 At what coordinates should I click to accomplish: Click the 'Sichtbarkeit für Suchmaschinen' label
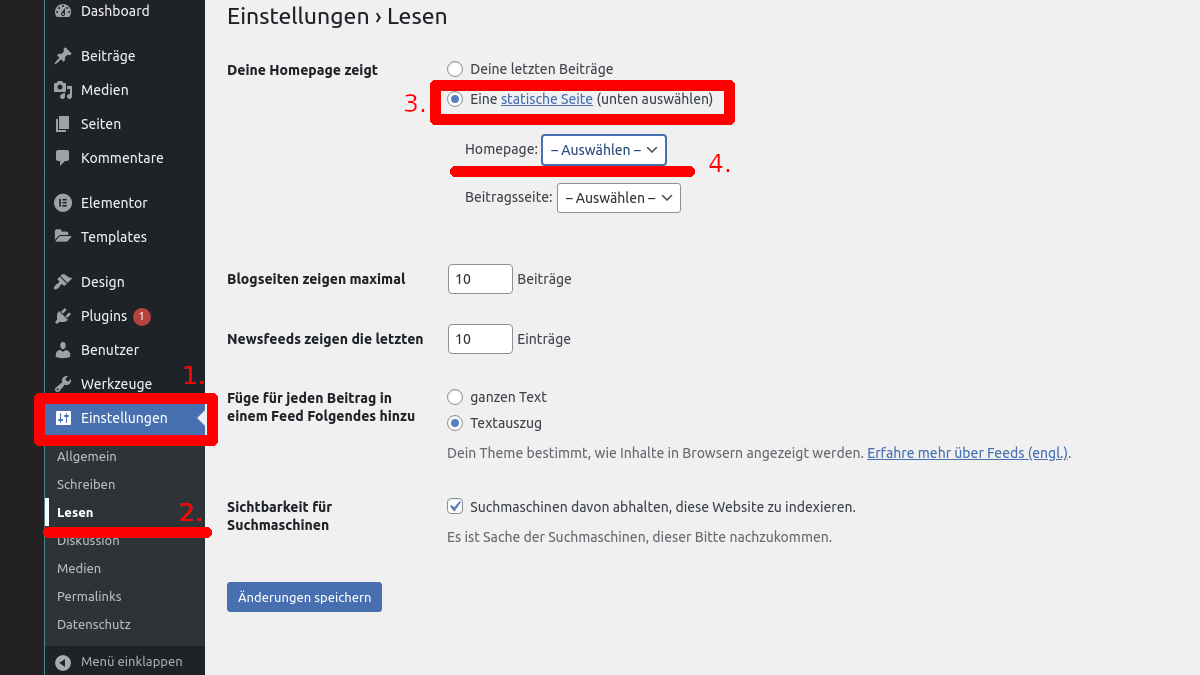[279, 516]
